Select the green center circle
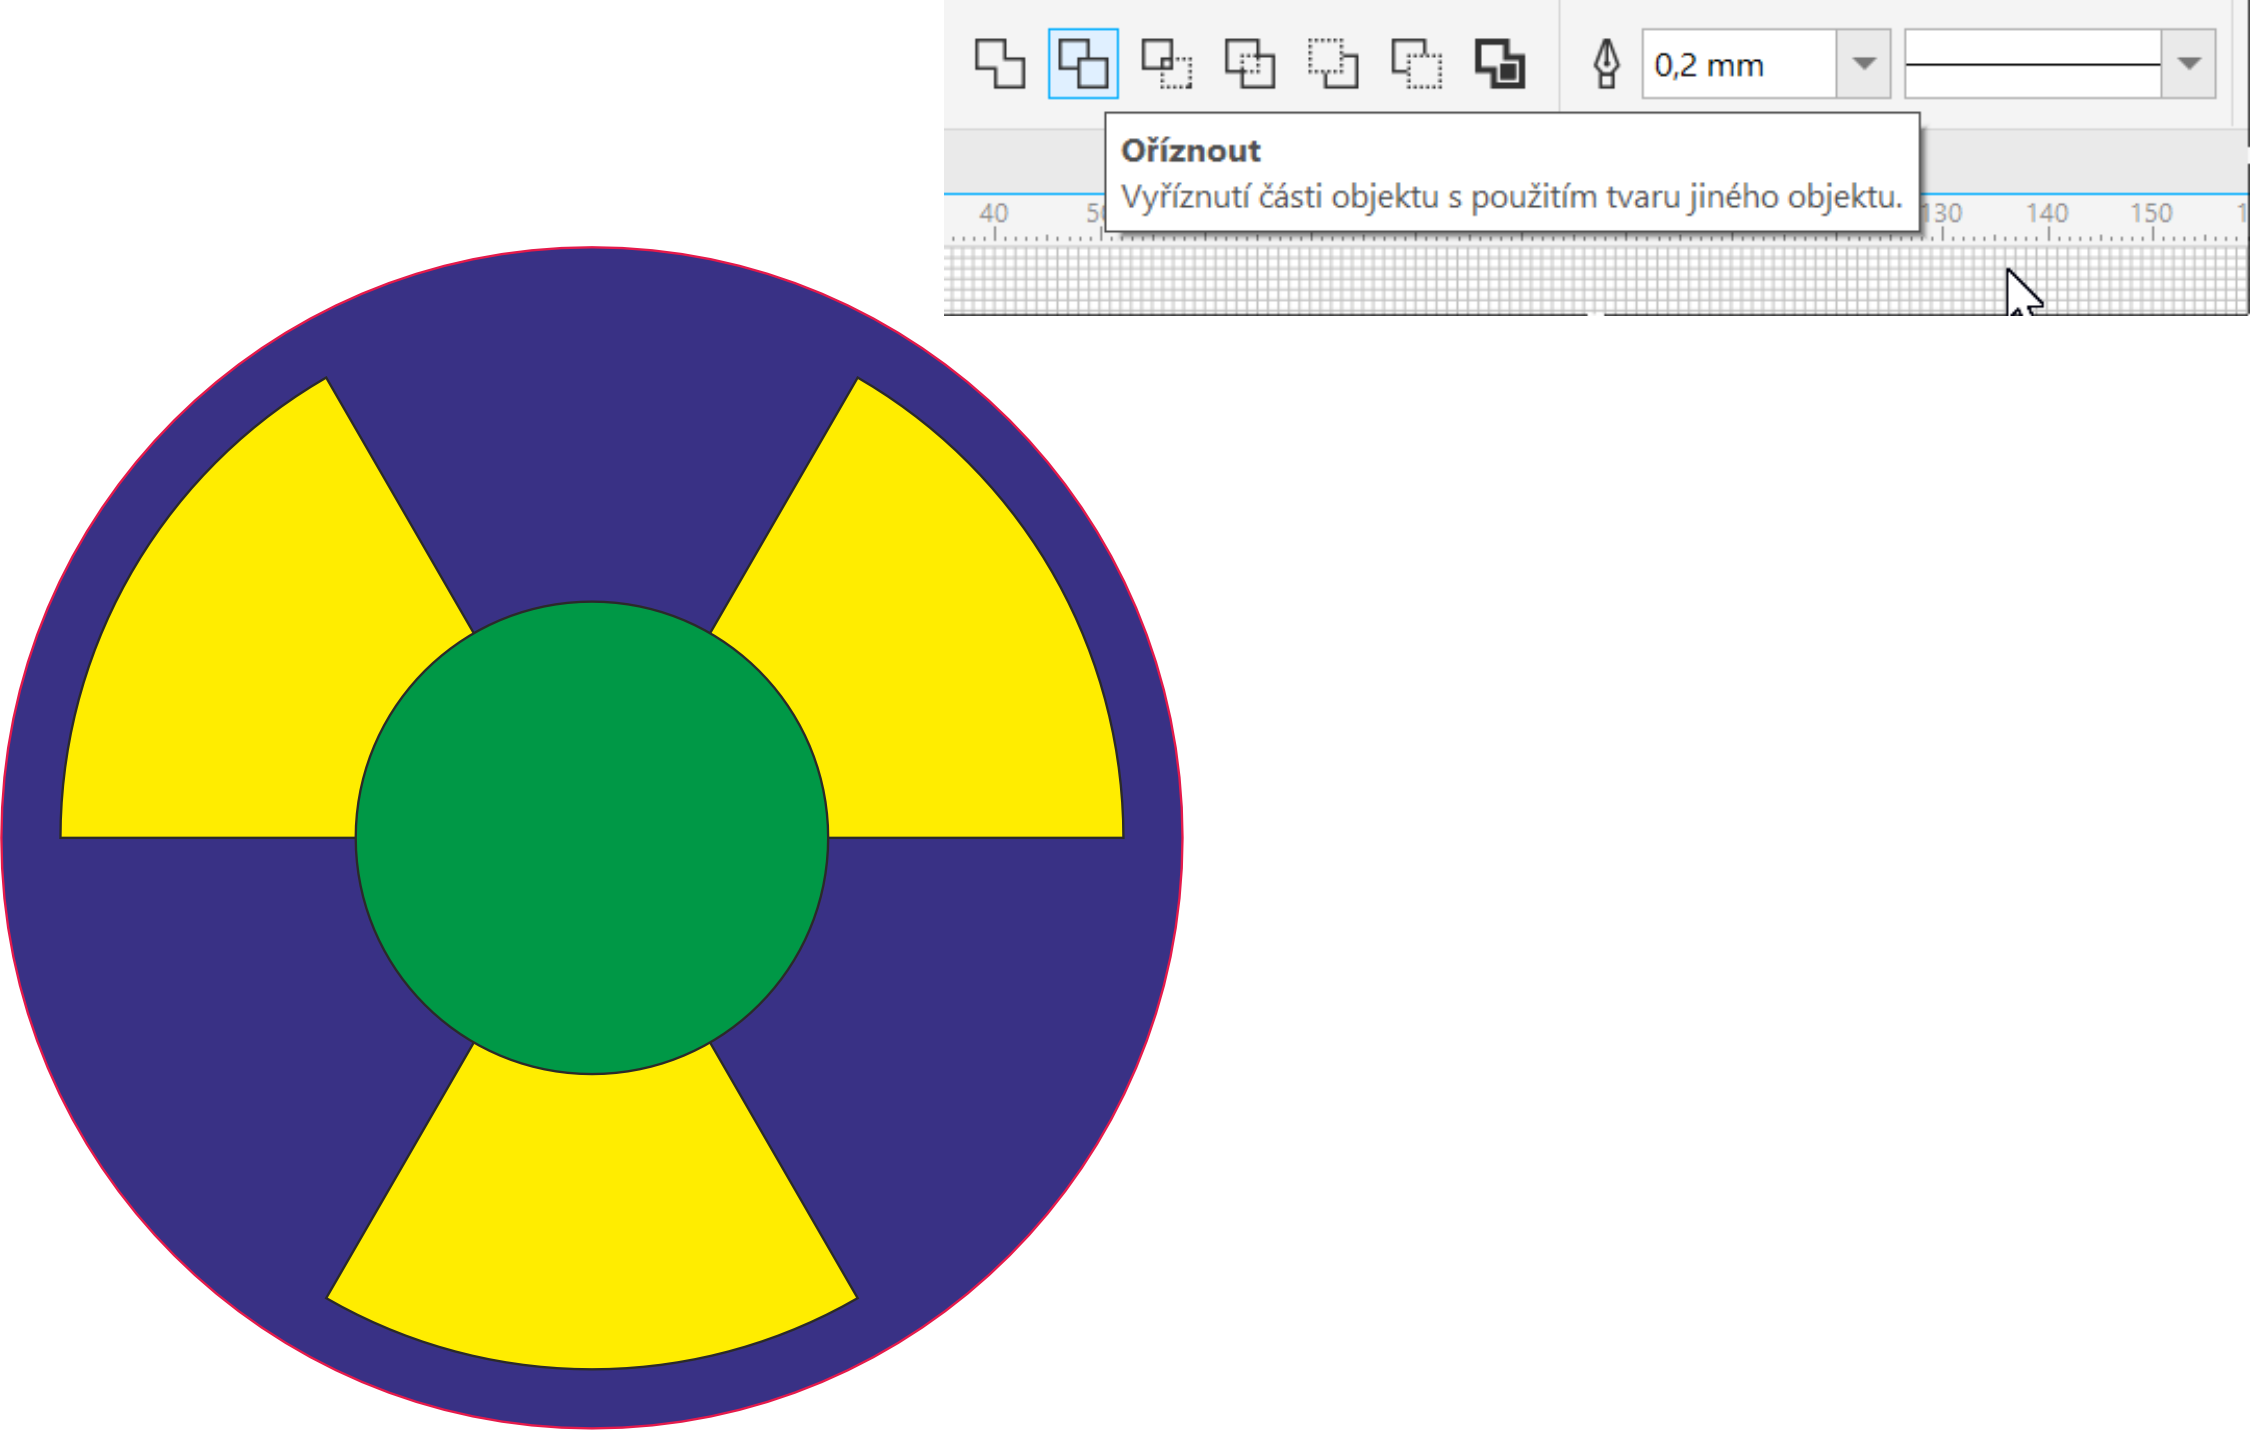2251x1430 pixels. pos(592,838)
